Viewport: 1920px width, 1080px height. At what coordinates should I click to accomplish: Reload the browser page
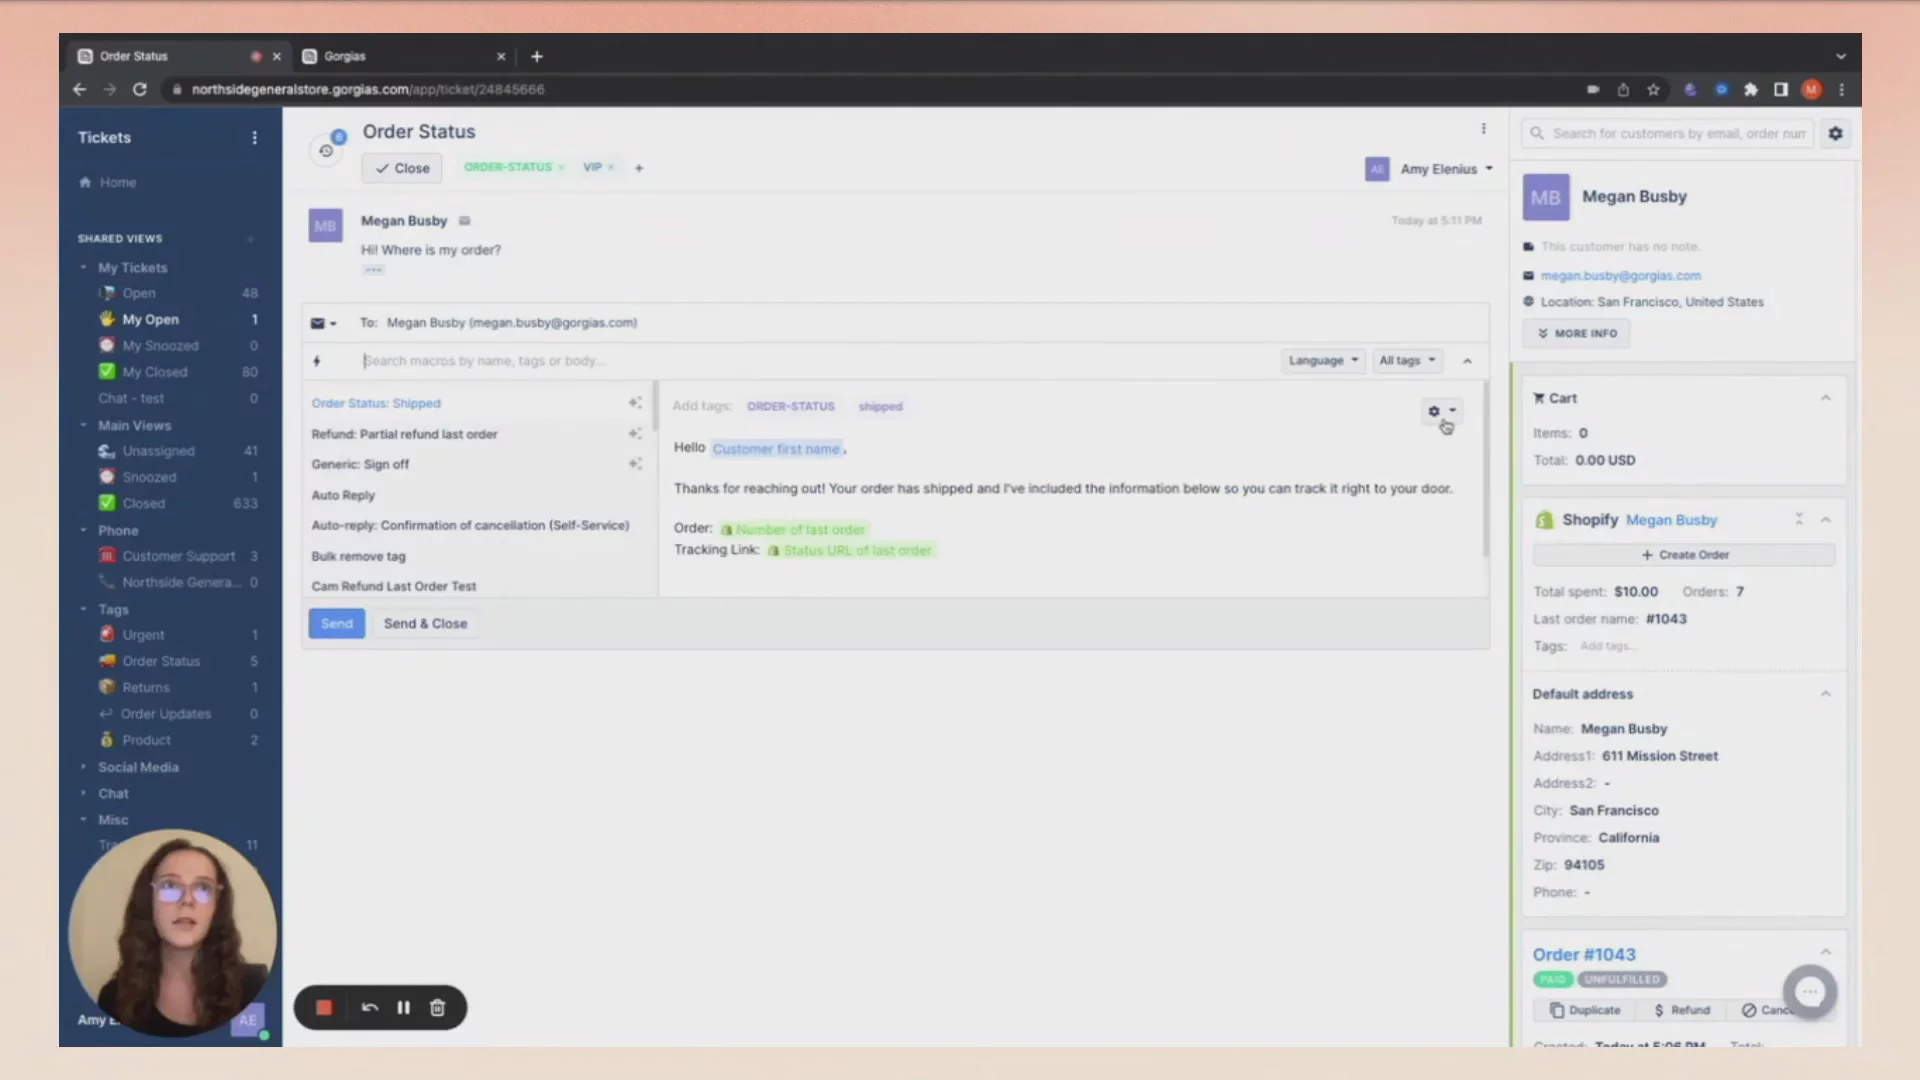click(x=140, y=89)
